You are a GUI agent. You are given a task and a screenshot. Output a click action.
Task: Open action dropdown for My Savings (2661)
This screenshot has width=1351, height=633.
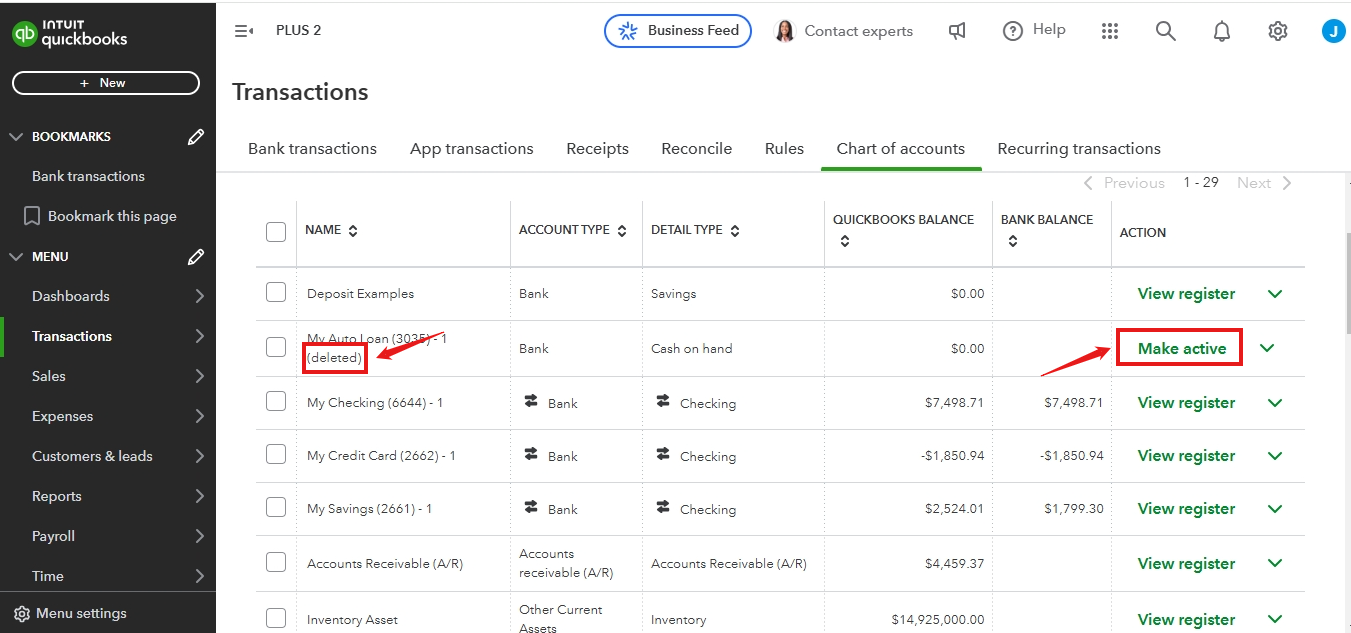[1275, 509]
